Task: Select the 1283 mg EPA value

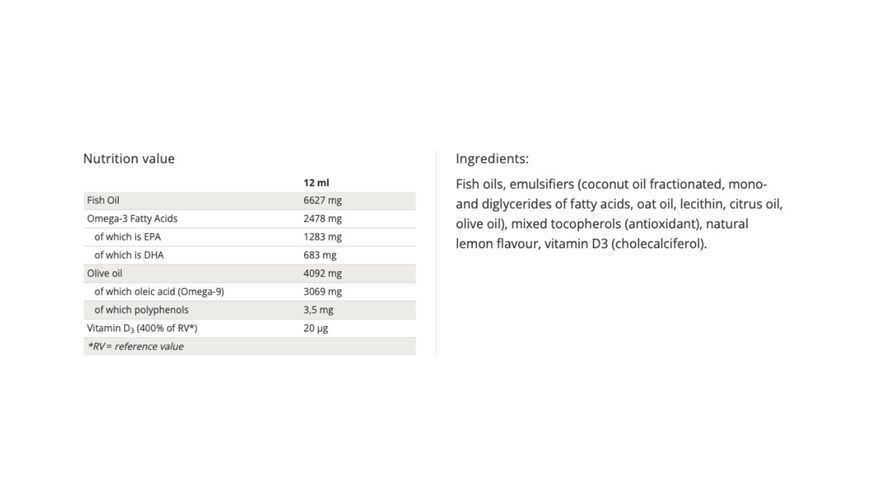Action: [322, 237]
